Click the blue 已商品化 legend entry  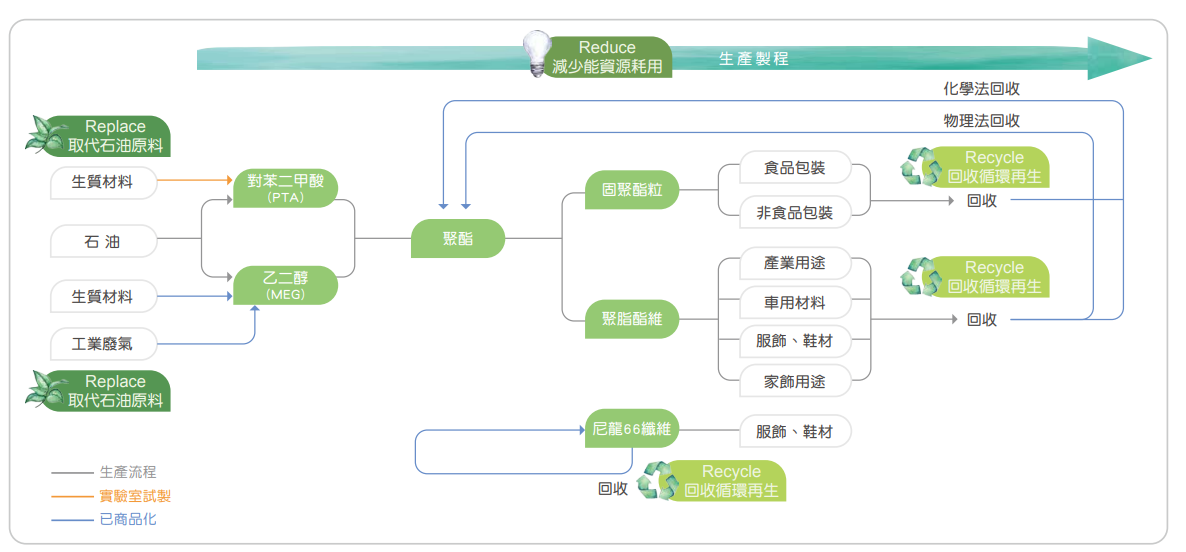tap(127, 520)
